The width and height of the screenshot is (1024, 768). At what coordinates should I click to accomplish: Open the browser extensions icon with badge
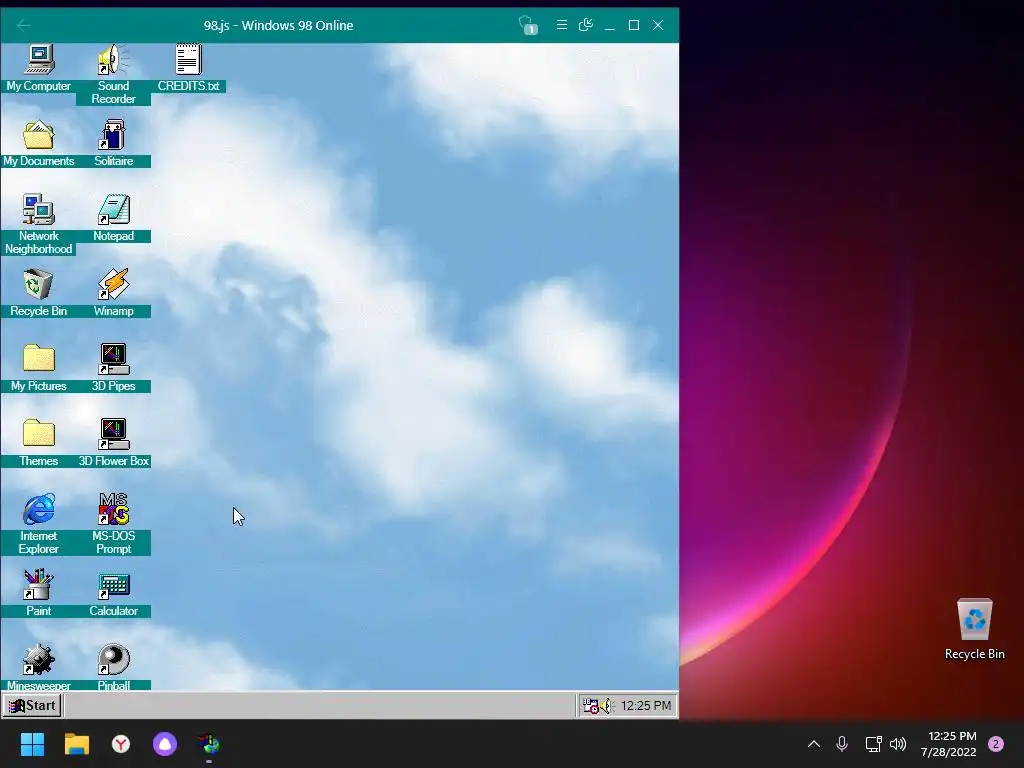[x=528, y=25]
